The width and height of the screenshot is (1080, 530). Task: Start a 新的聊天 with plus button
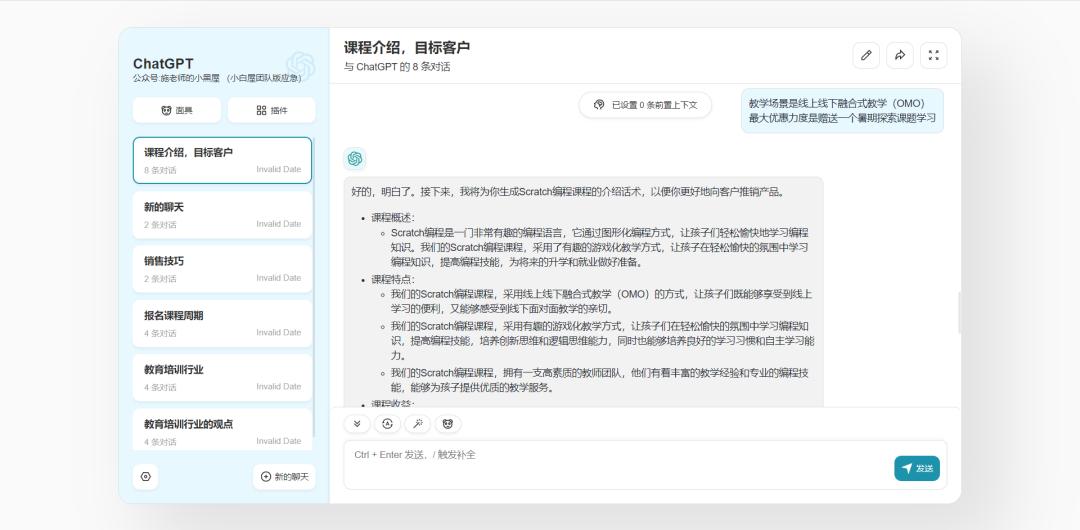(284, 476)
